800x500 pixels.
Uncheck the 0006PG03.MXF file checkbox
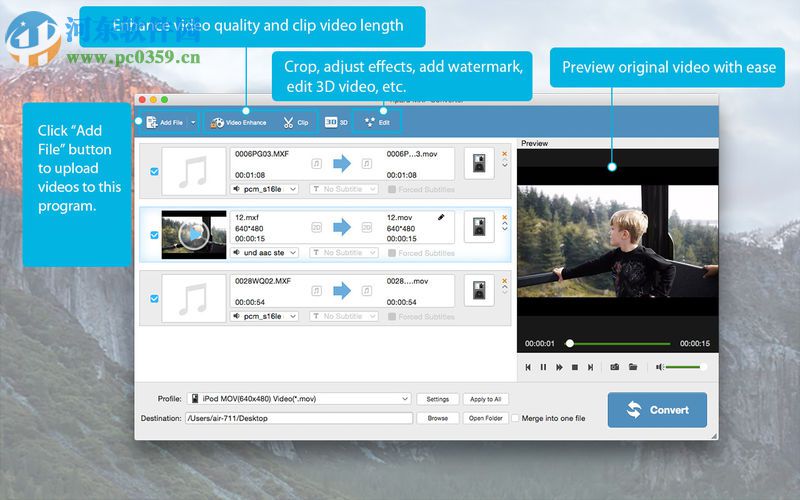click(x=154, y=171)
